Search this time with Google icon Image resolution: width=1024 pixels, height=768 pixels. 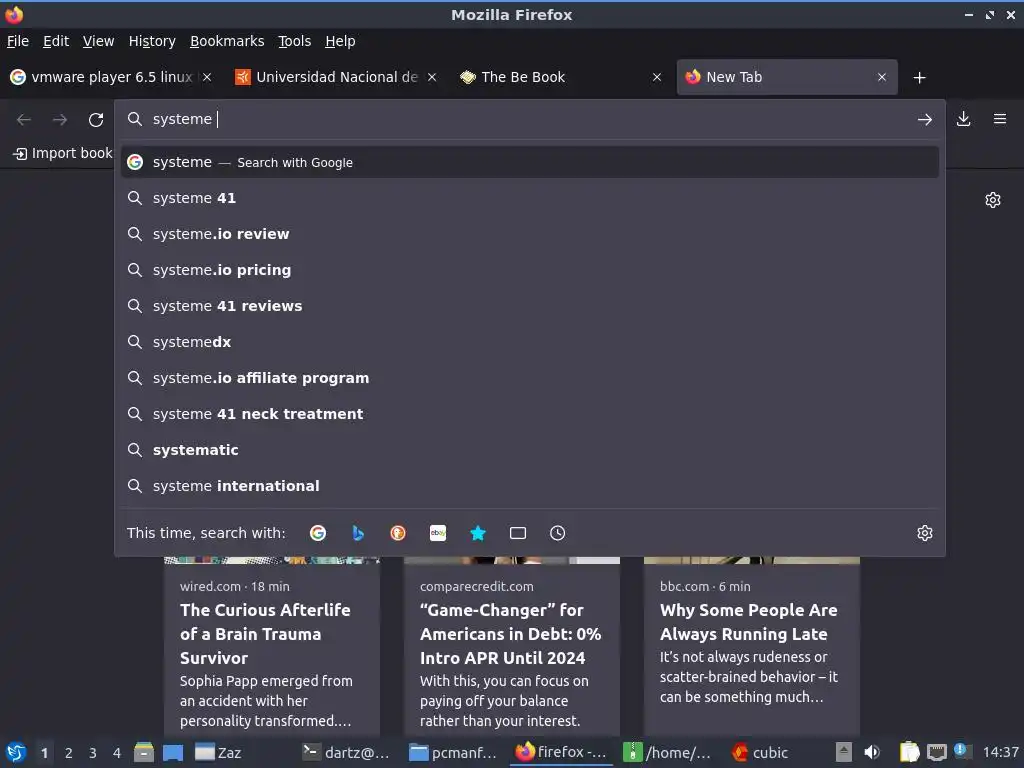click(318, 533)
